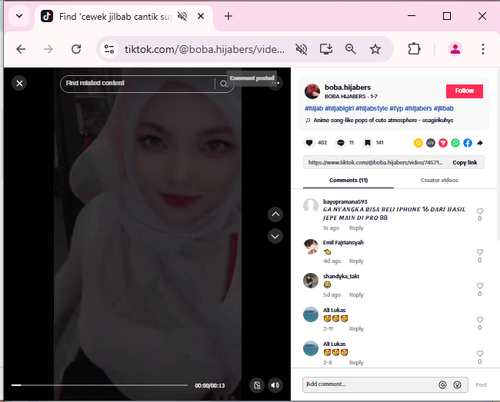The width and height of the screenshot is (500, 402).
Task: Open Chrome profile avatar
Action: pyautogui.click(x=455, y=49)
